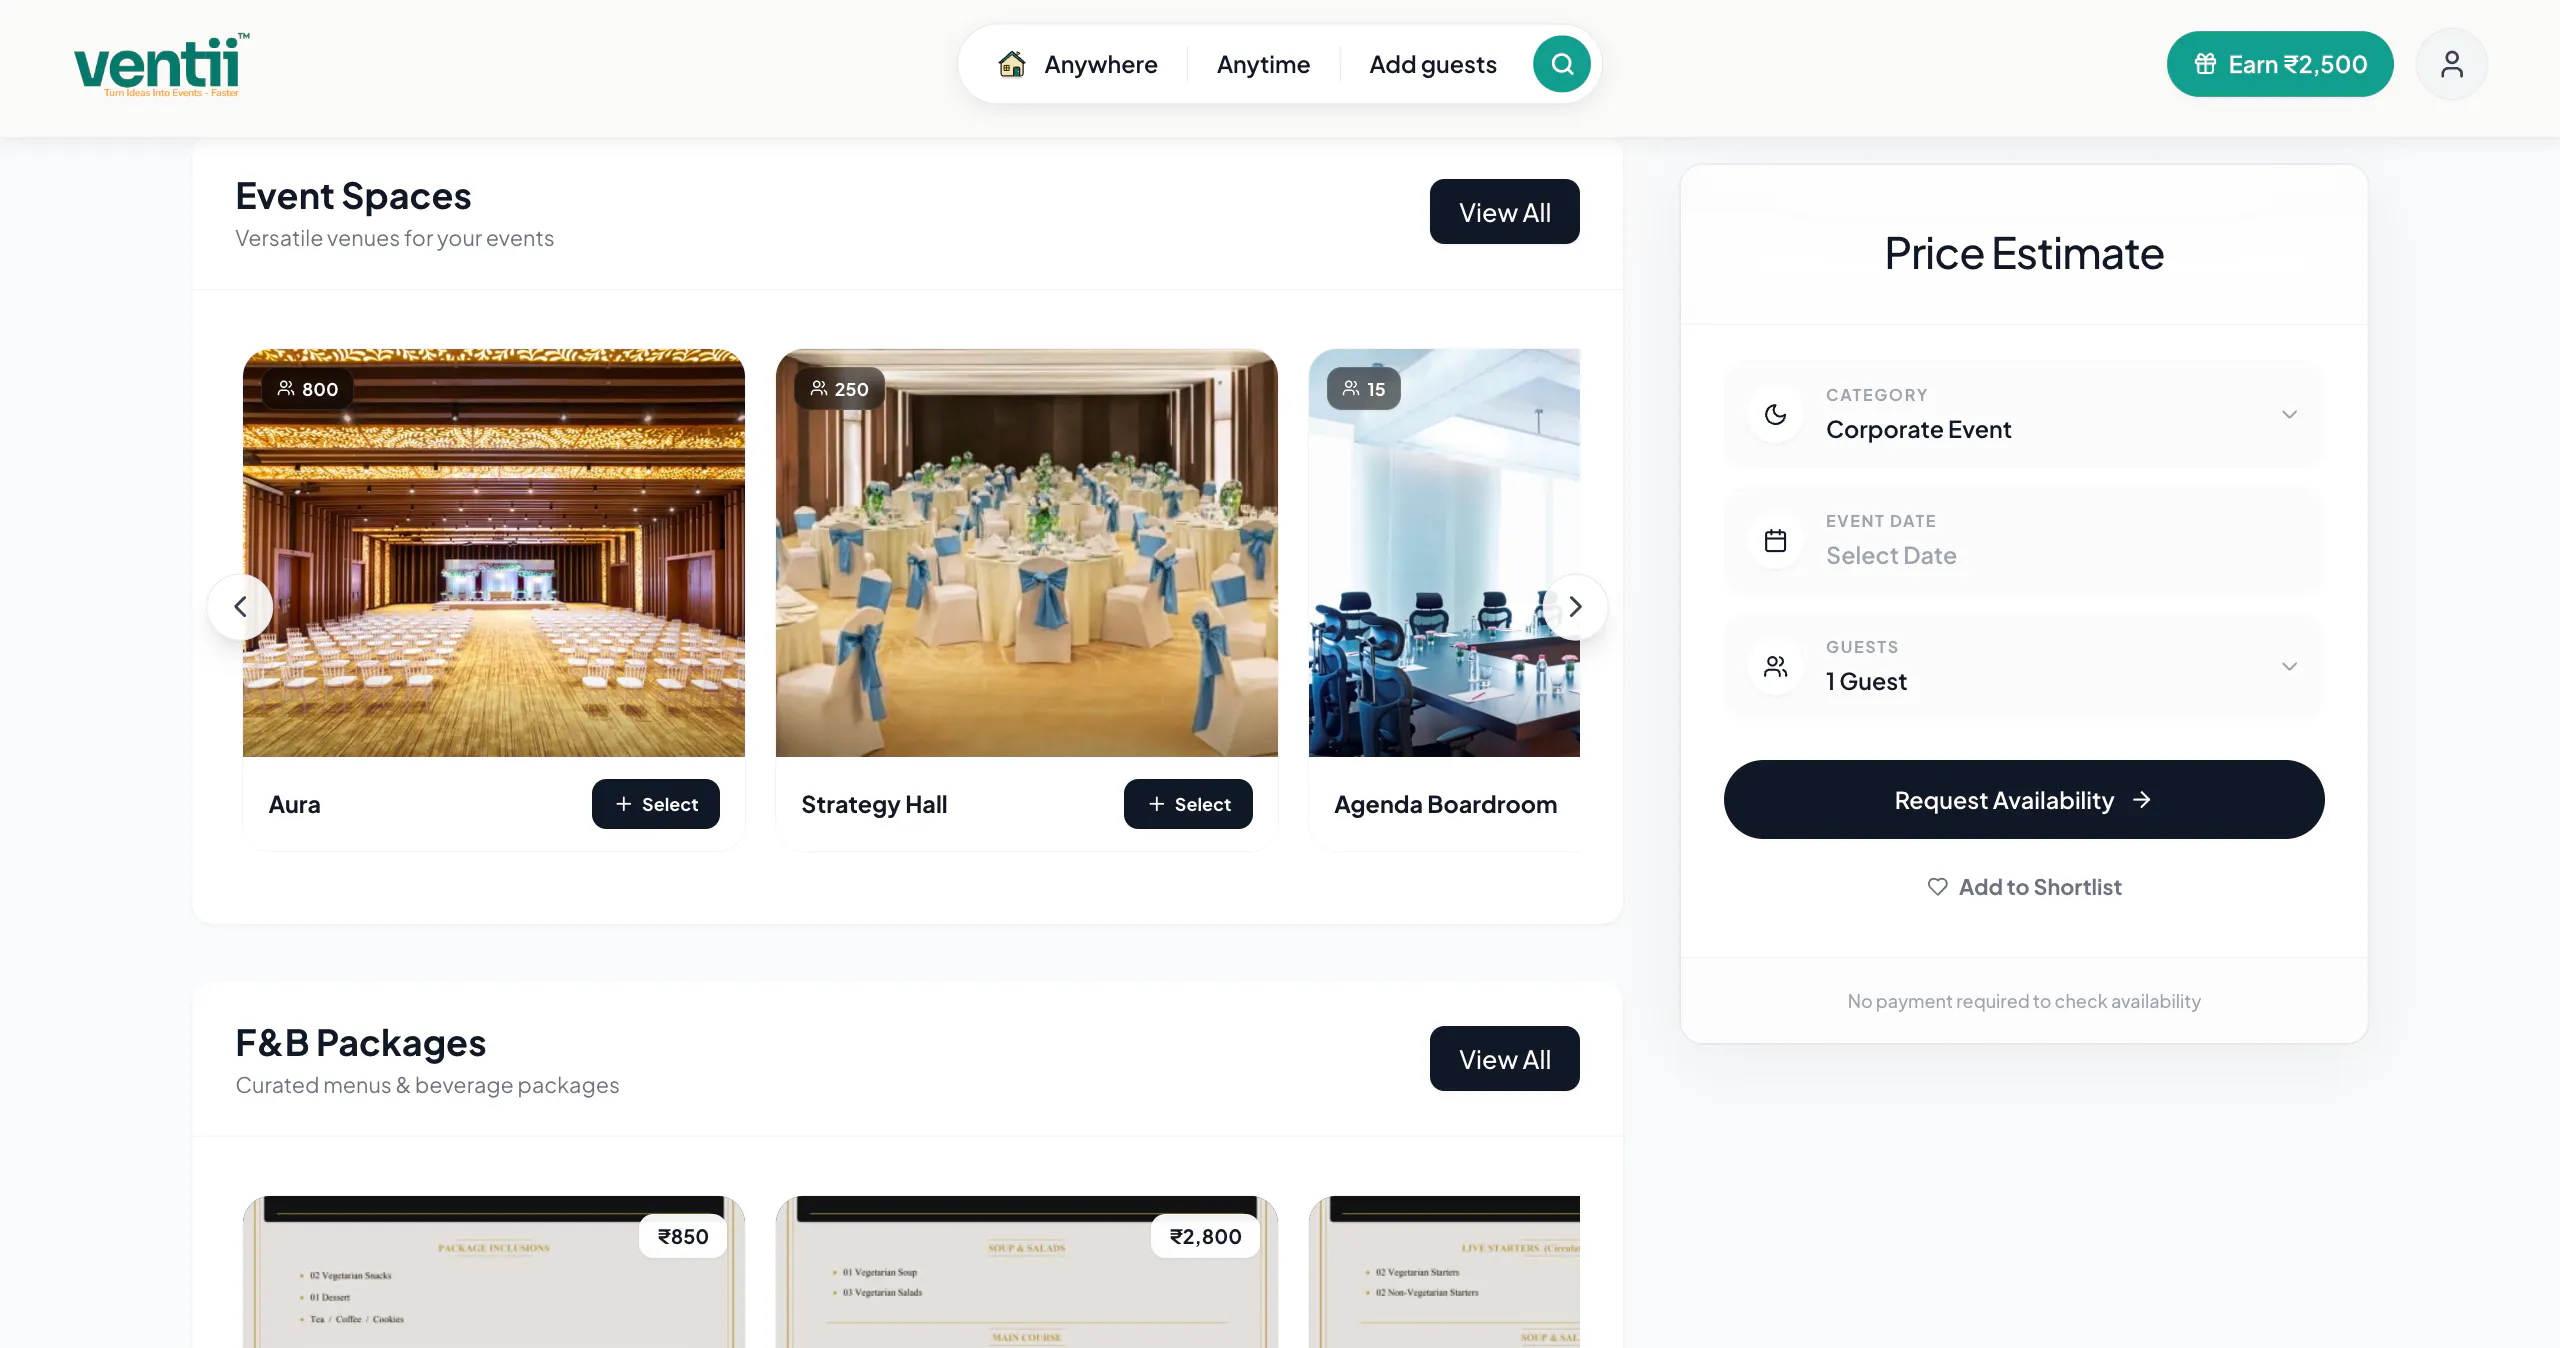The height and width of the screenshot is (1348, 2560).
Task: Advance event spaces carousel with right arrow
Action: 1575,606
